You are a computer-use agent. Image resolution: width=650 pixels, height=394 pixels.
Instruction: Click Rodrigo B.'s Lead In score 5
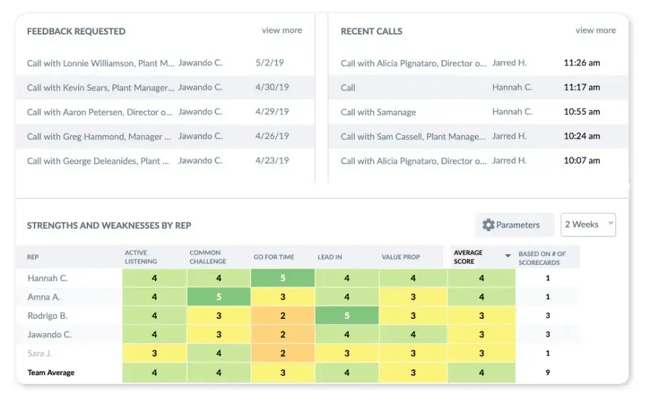[347, 316]
